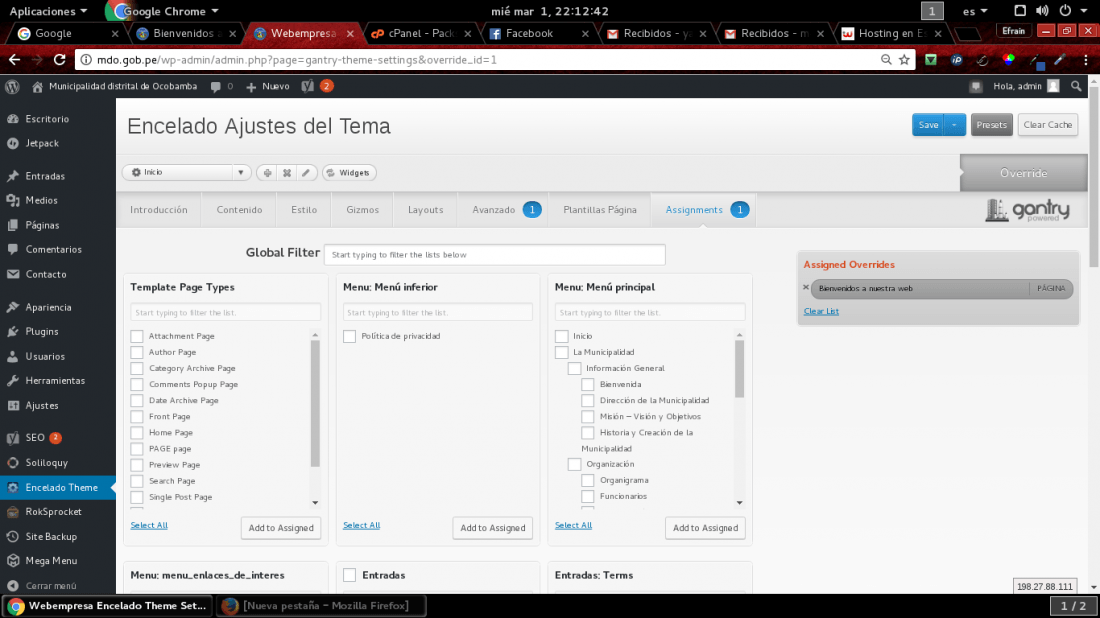Reload the page with browser refresh icon

[x=60, y=60]
